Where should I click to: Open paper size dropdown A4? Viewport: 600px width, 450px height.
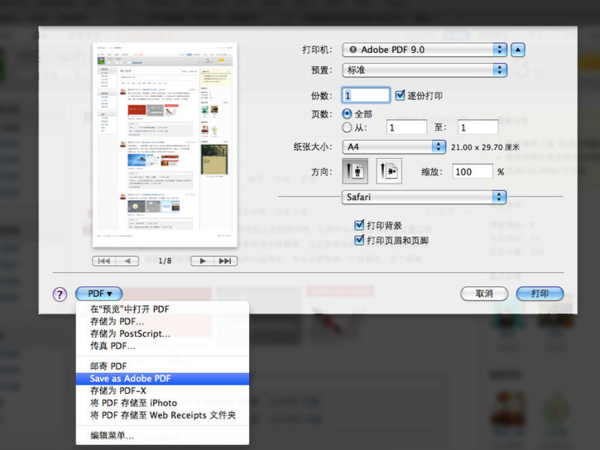[394, 147]
